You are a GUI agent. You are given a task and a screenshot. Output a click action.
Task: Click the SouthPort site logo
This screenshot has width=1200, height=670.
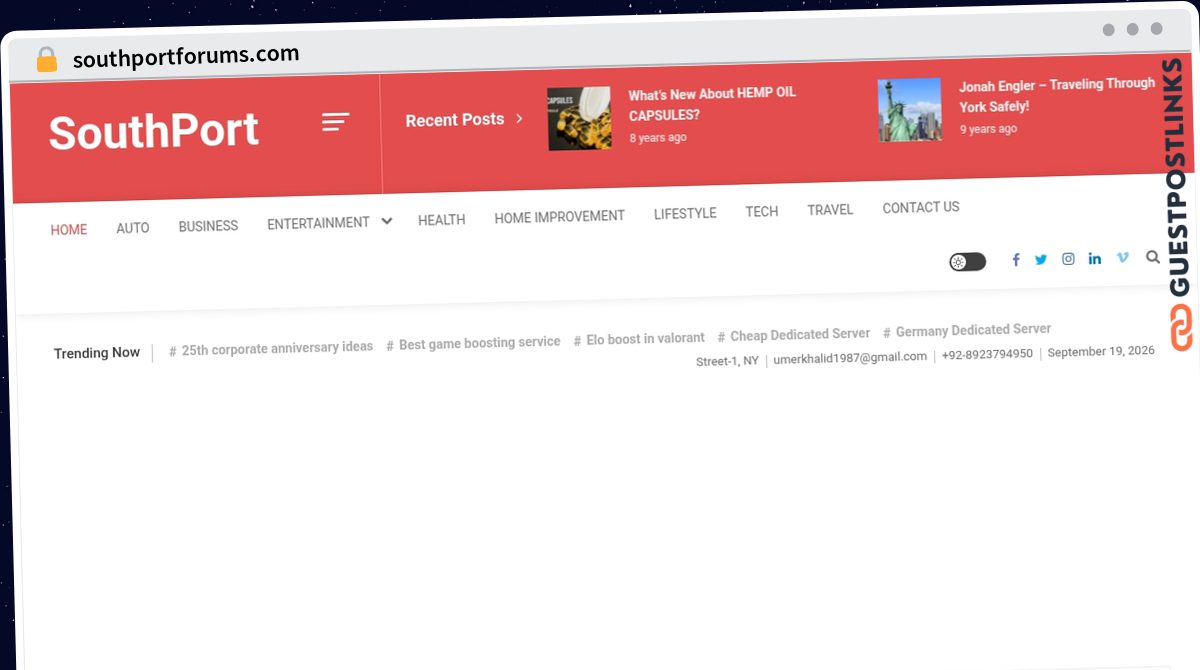point(154,131)
